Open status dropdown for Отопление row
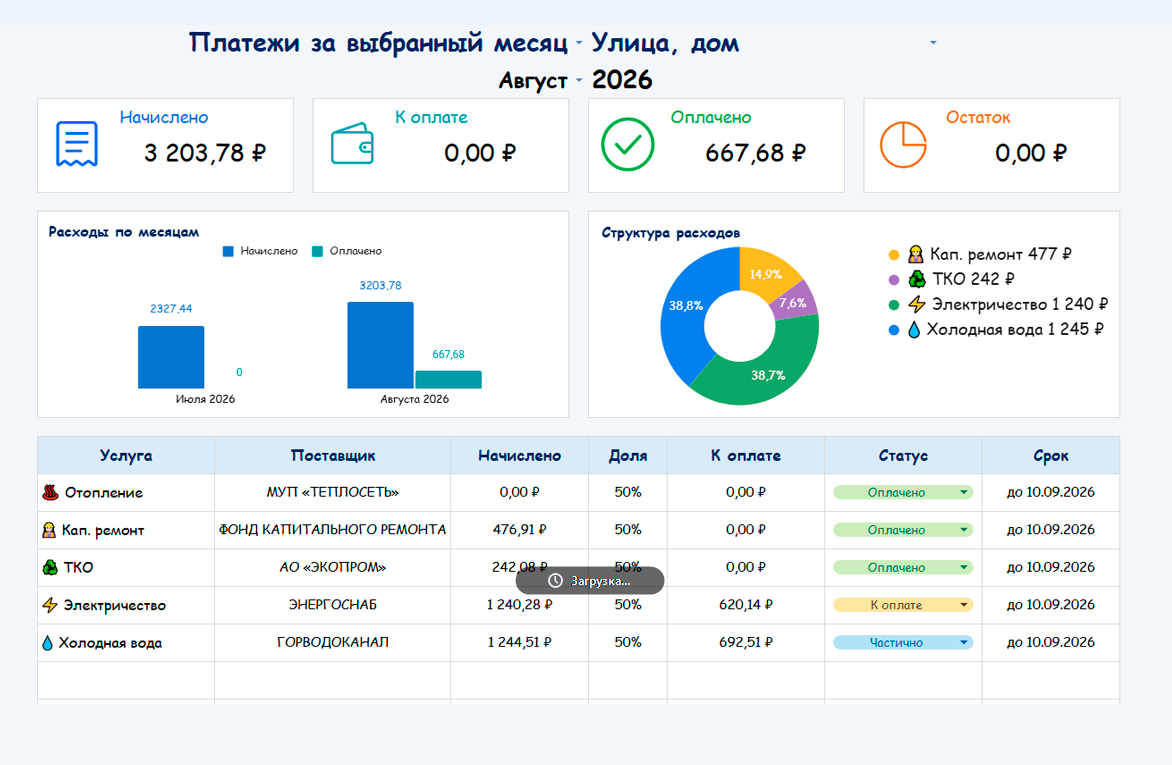 tap(963, 492)
